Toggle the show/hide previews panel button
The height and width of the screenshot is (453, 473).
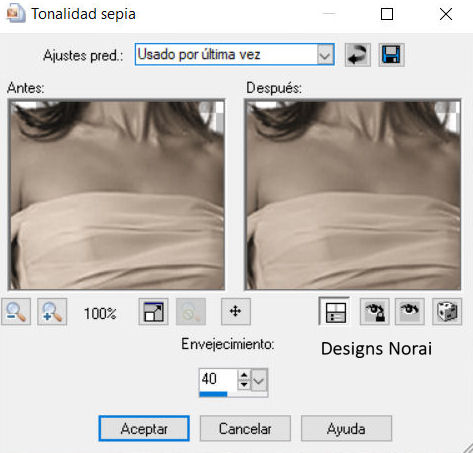(334, 311)
